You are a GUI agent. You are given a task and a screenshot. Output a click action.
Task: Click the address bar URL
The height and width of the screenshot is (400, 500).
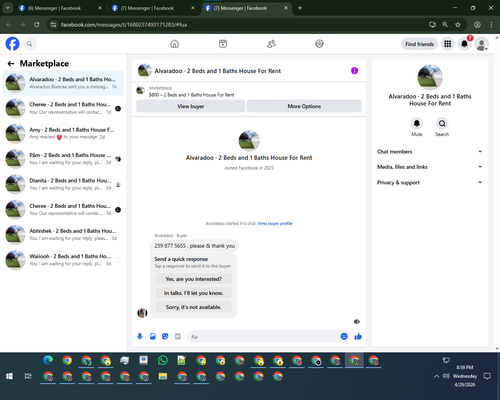(124, 25)
